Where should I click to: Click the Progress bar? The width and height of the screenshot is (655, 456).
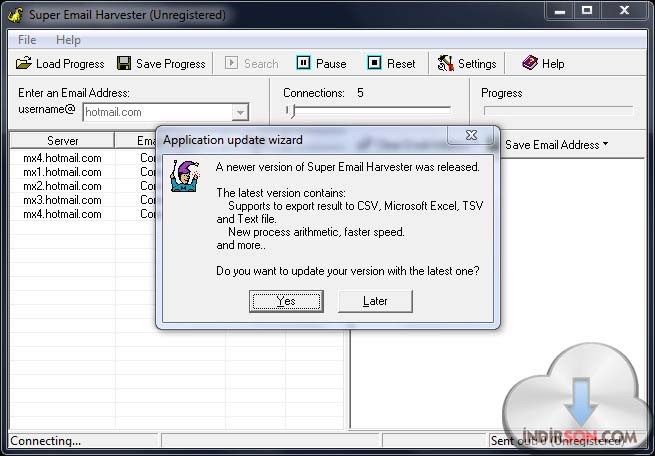tap(558, 111)
